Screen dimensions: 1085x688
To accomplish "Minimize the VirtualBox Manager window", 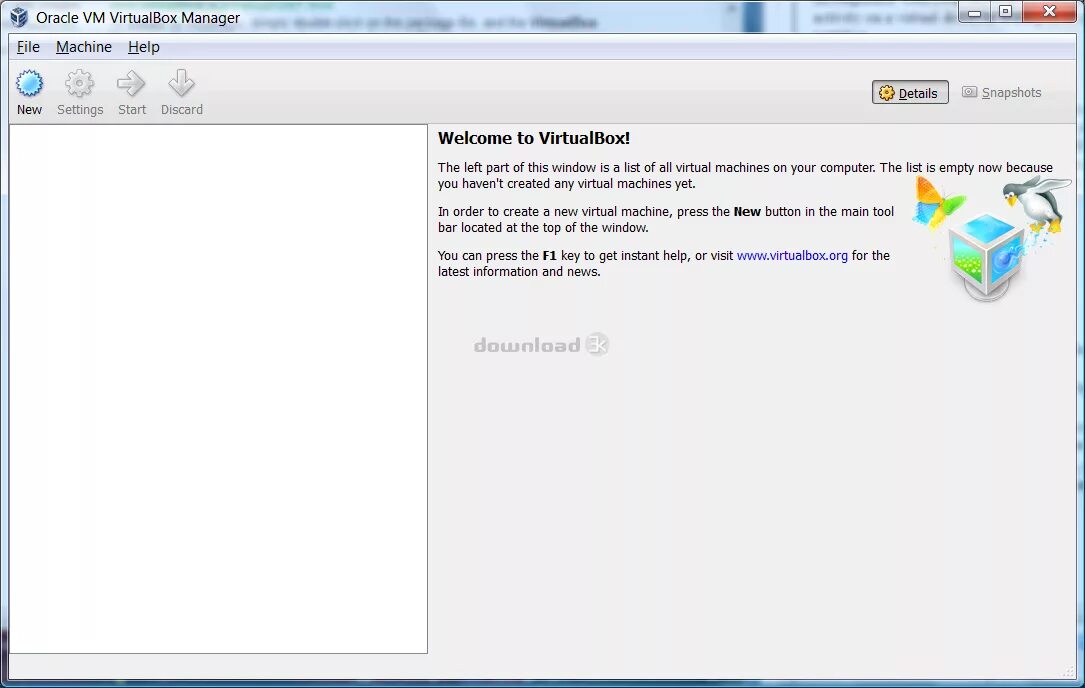I will [974, 12].
